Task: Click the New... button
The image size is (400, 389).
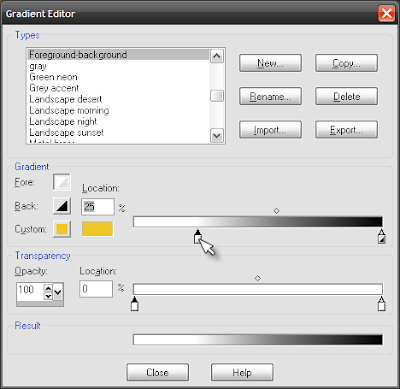Action: [x=270, y=63]
